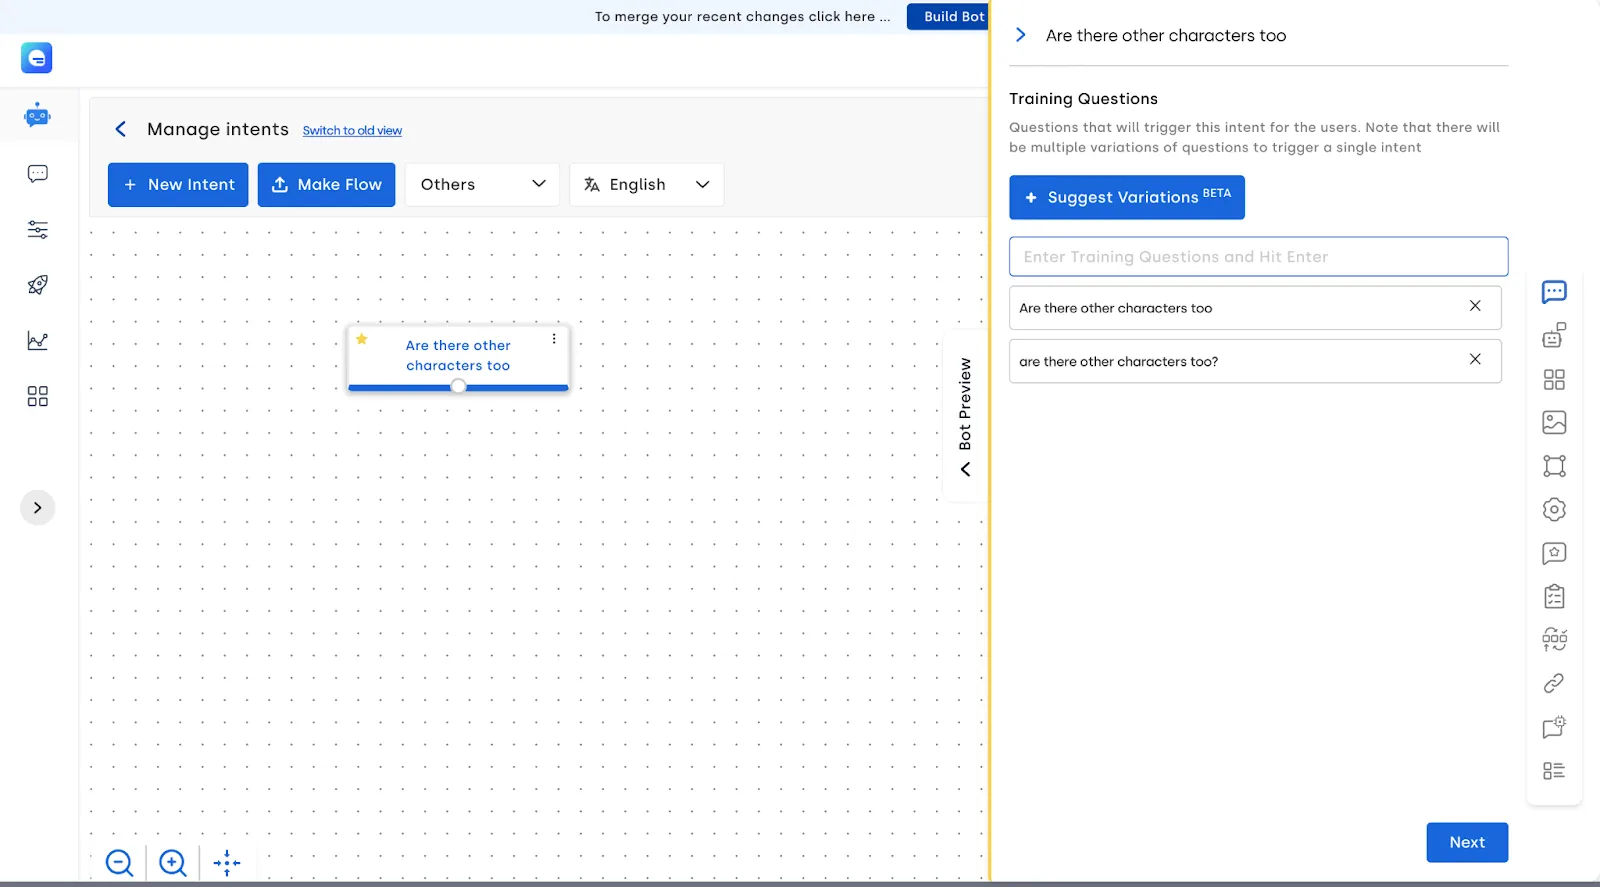Viewport: 1600px width, 887px height.
Task: Click the robot icon in right toolbar
Action: click(1554, 336)
